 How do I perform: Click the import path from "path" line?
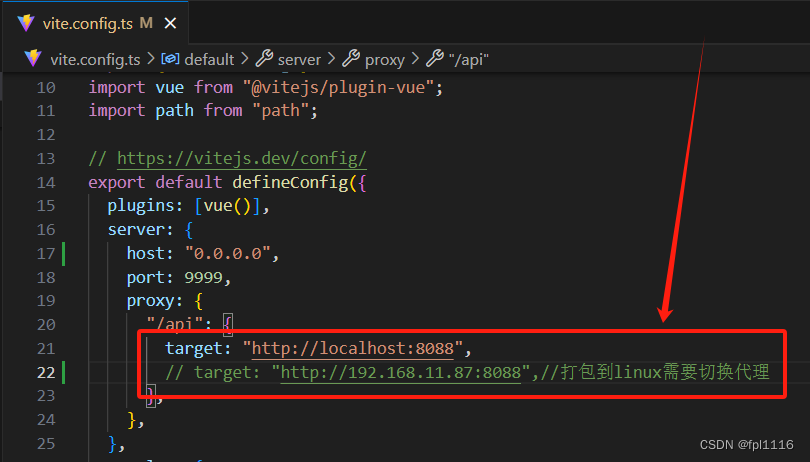pyautogui.click(x=203, y=111)
